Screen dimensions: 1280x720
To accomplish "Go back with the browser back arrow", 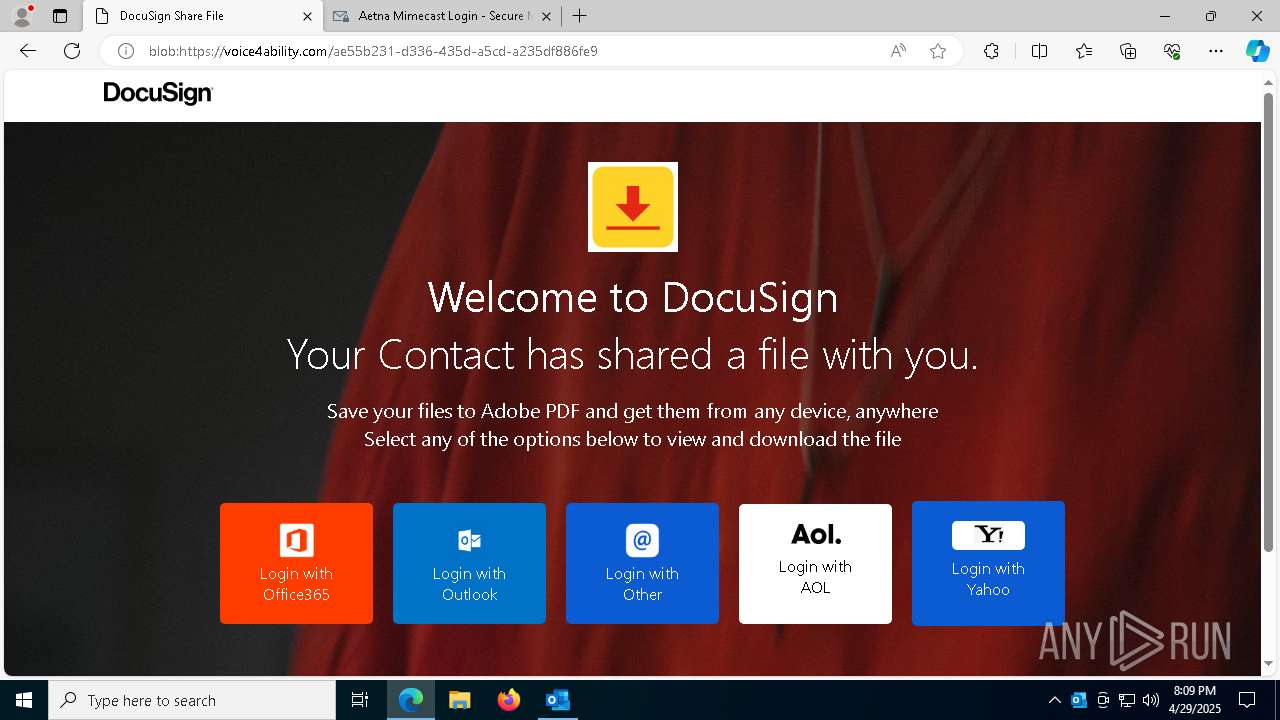I will coord(28,51).
